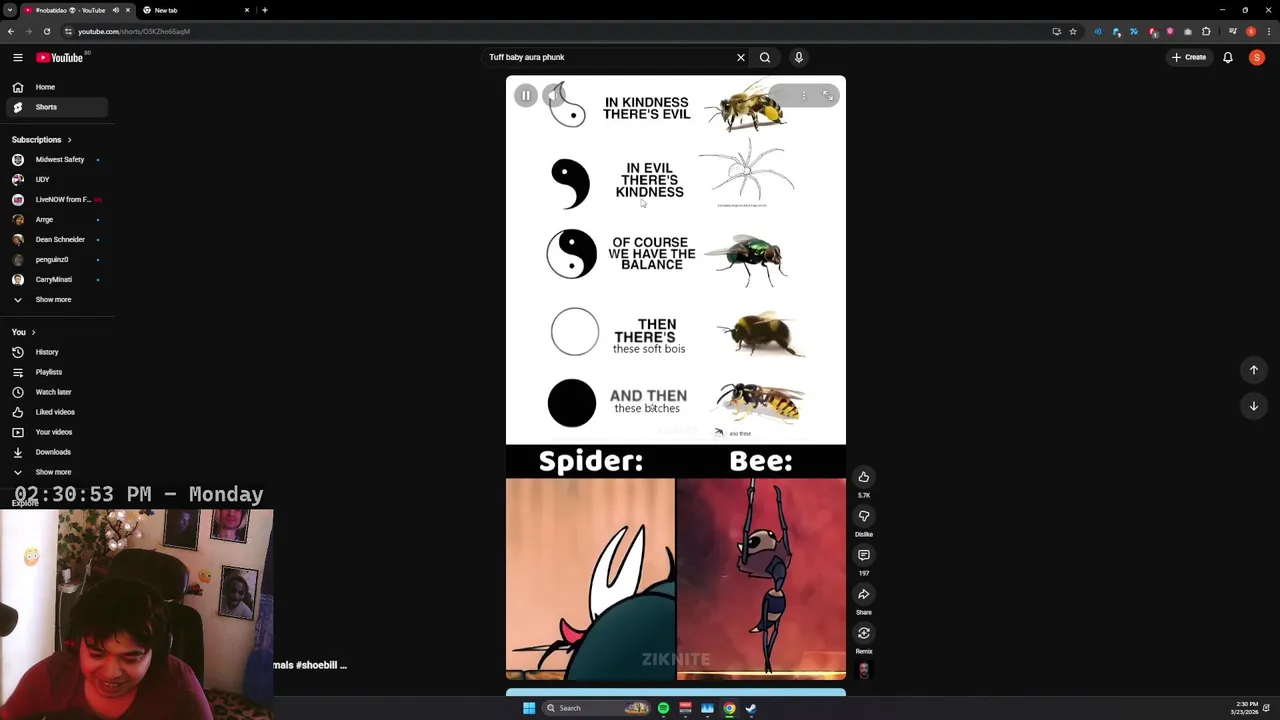
Task: Open Downloads in the sidebar
Action: [57, 452]
